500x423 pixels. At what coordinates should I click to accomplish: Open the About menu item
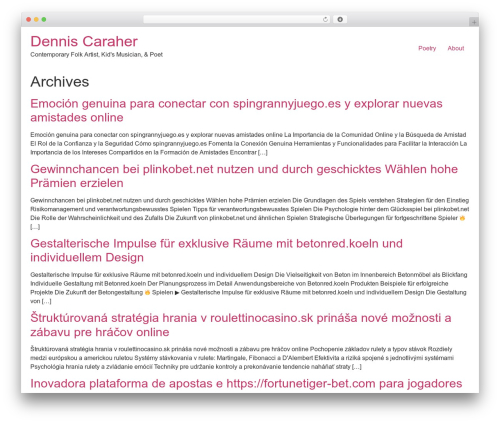click(456, 48)
